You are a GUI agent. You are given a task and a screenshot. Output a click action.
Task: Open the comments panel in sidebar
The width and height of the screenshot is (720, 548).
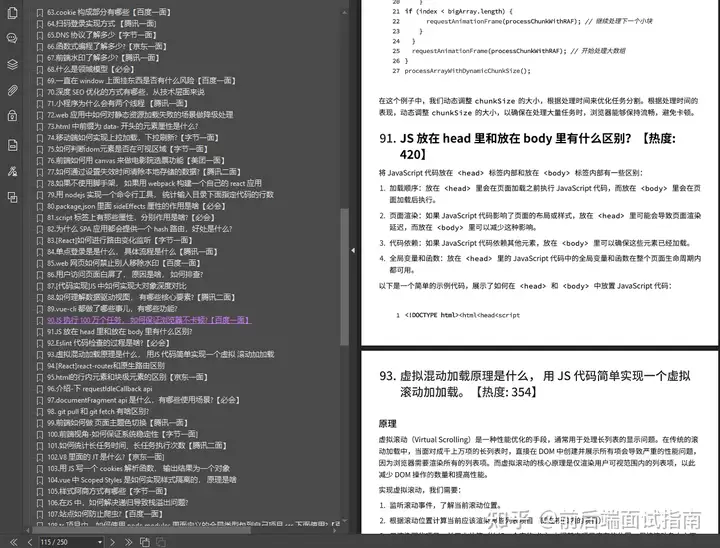coord(12,37)
